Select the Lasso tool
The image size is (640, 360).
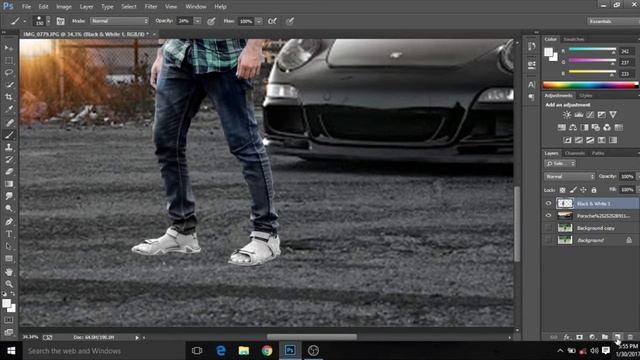9,73
